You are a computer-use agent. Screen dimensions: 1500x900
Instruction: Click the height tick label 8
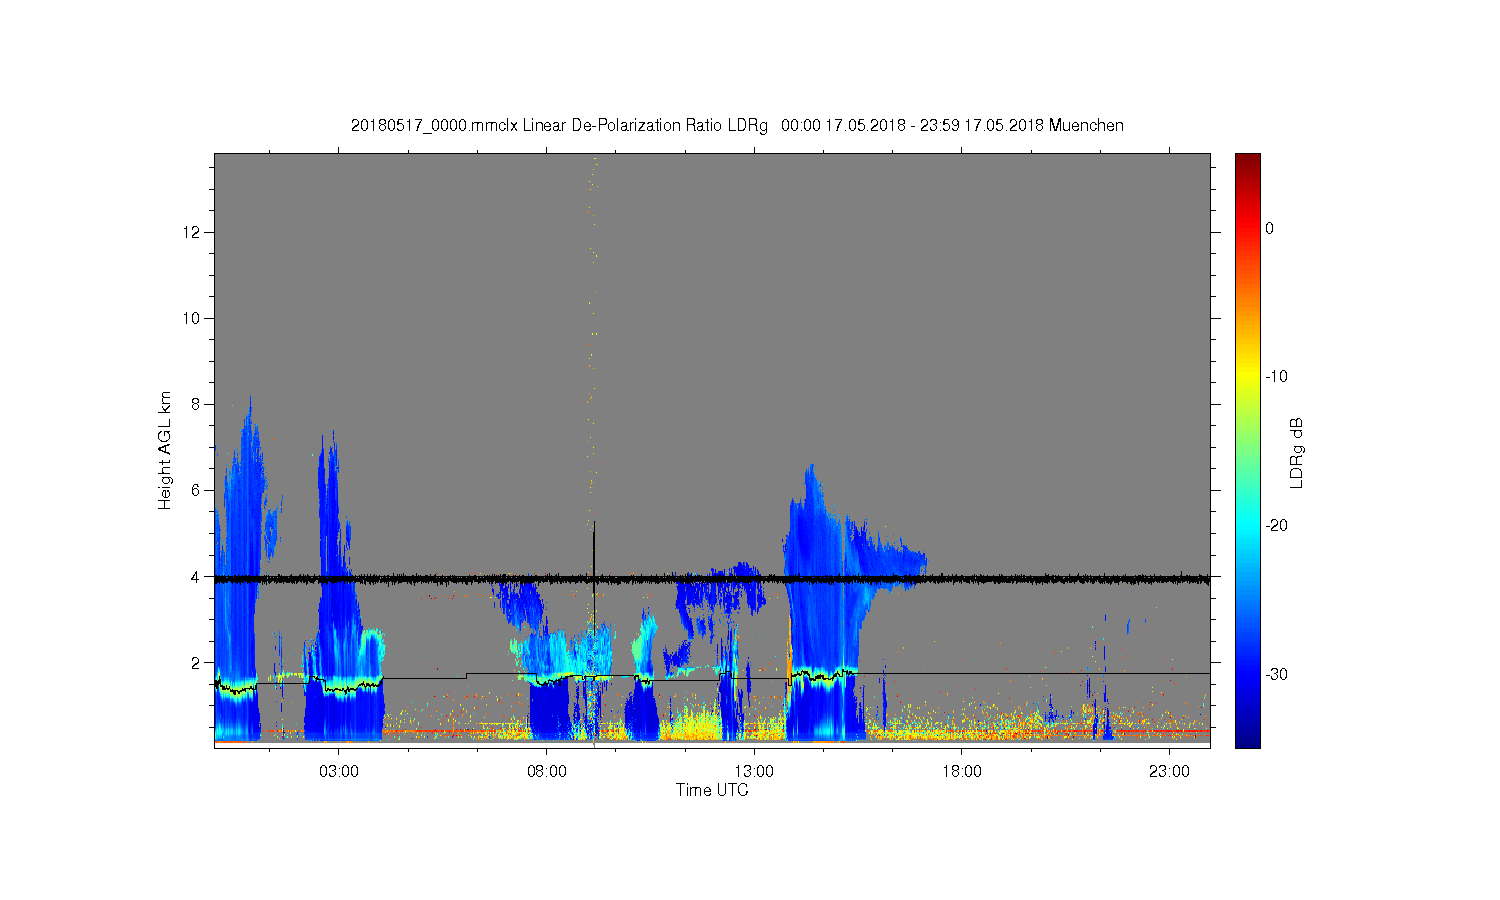[x=197, y=405]
